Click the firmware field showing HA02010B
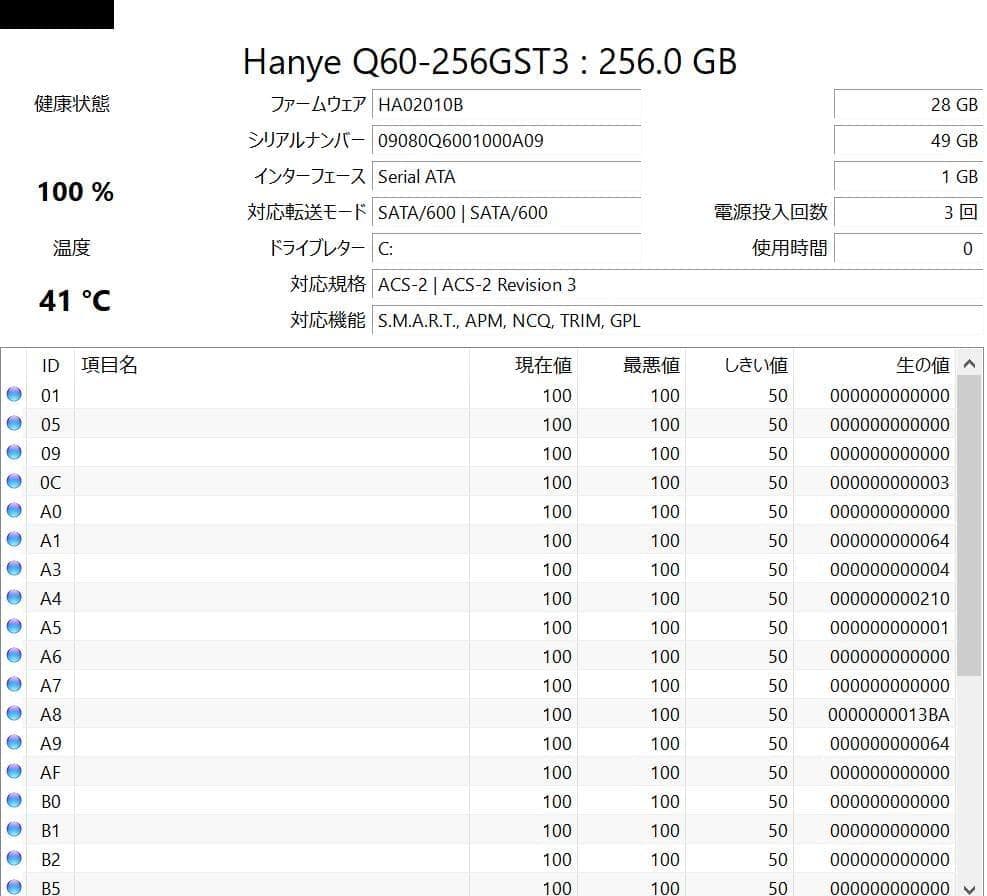Viewport: 987px width, 896px height. 506,105
